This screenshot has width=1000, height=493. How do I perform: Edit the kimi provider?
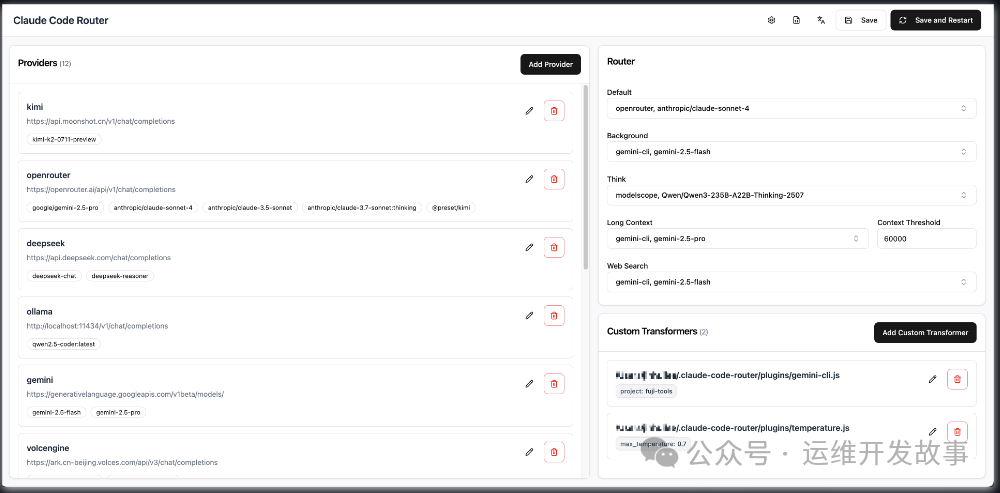click(x=529, y=111)
